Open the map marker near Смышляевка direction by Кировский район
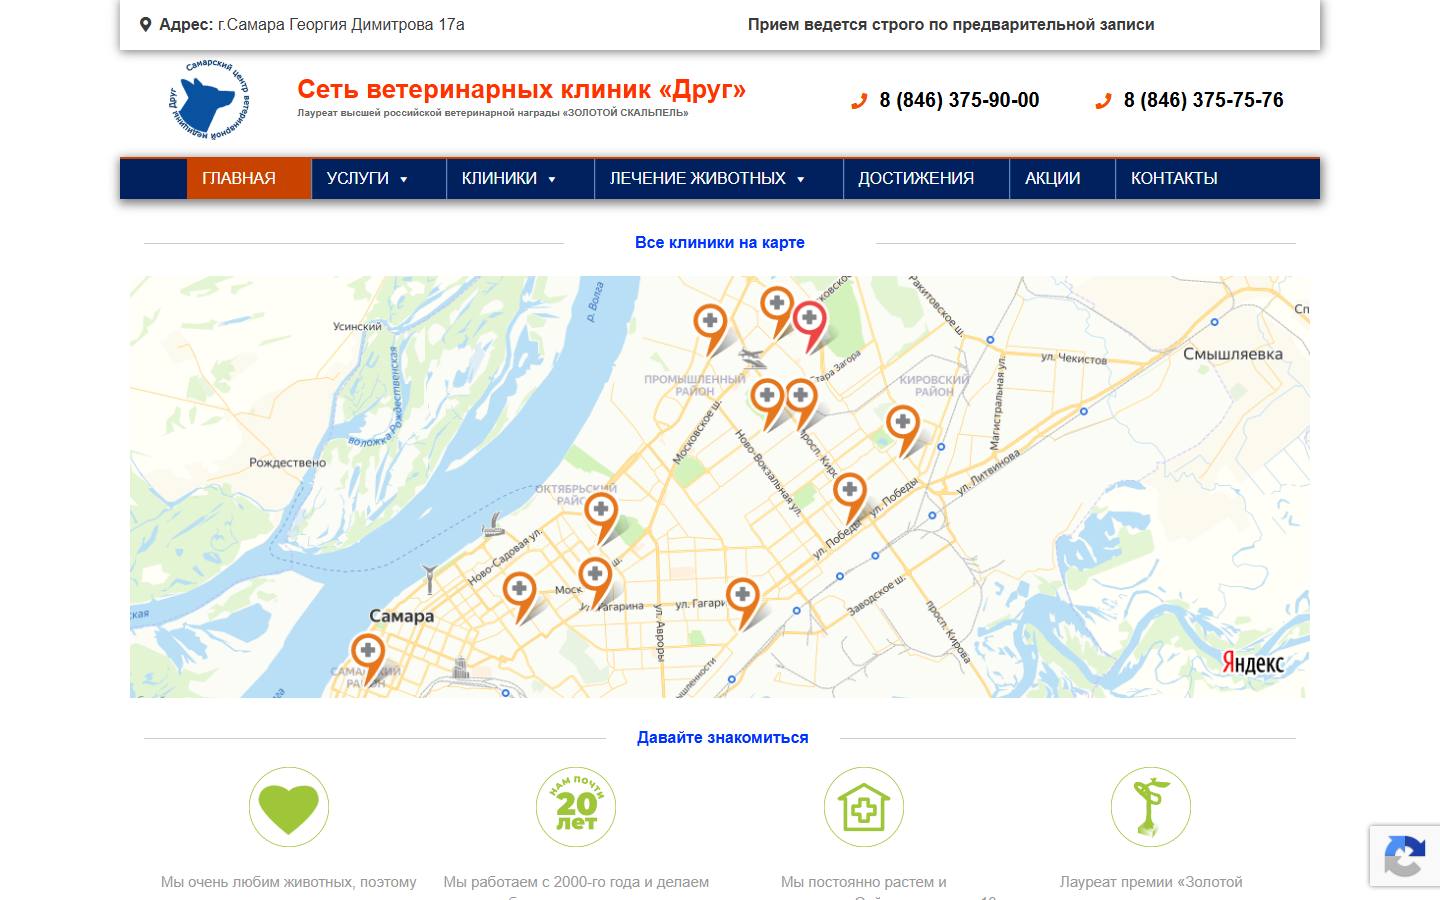The height and width of the screenshot is (900, 1440). point(903,431)
